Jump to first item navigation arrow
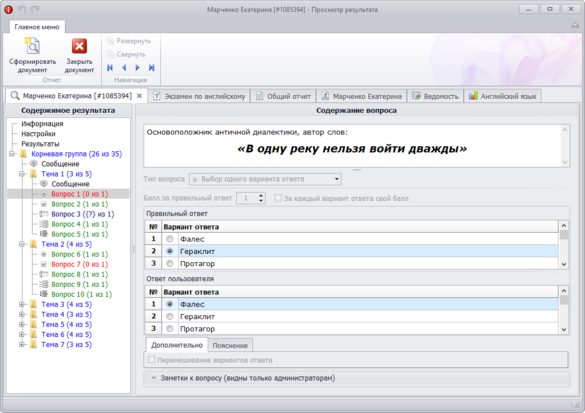 (x=110, y=68)
